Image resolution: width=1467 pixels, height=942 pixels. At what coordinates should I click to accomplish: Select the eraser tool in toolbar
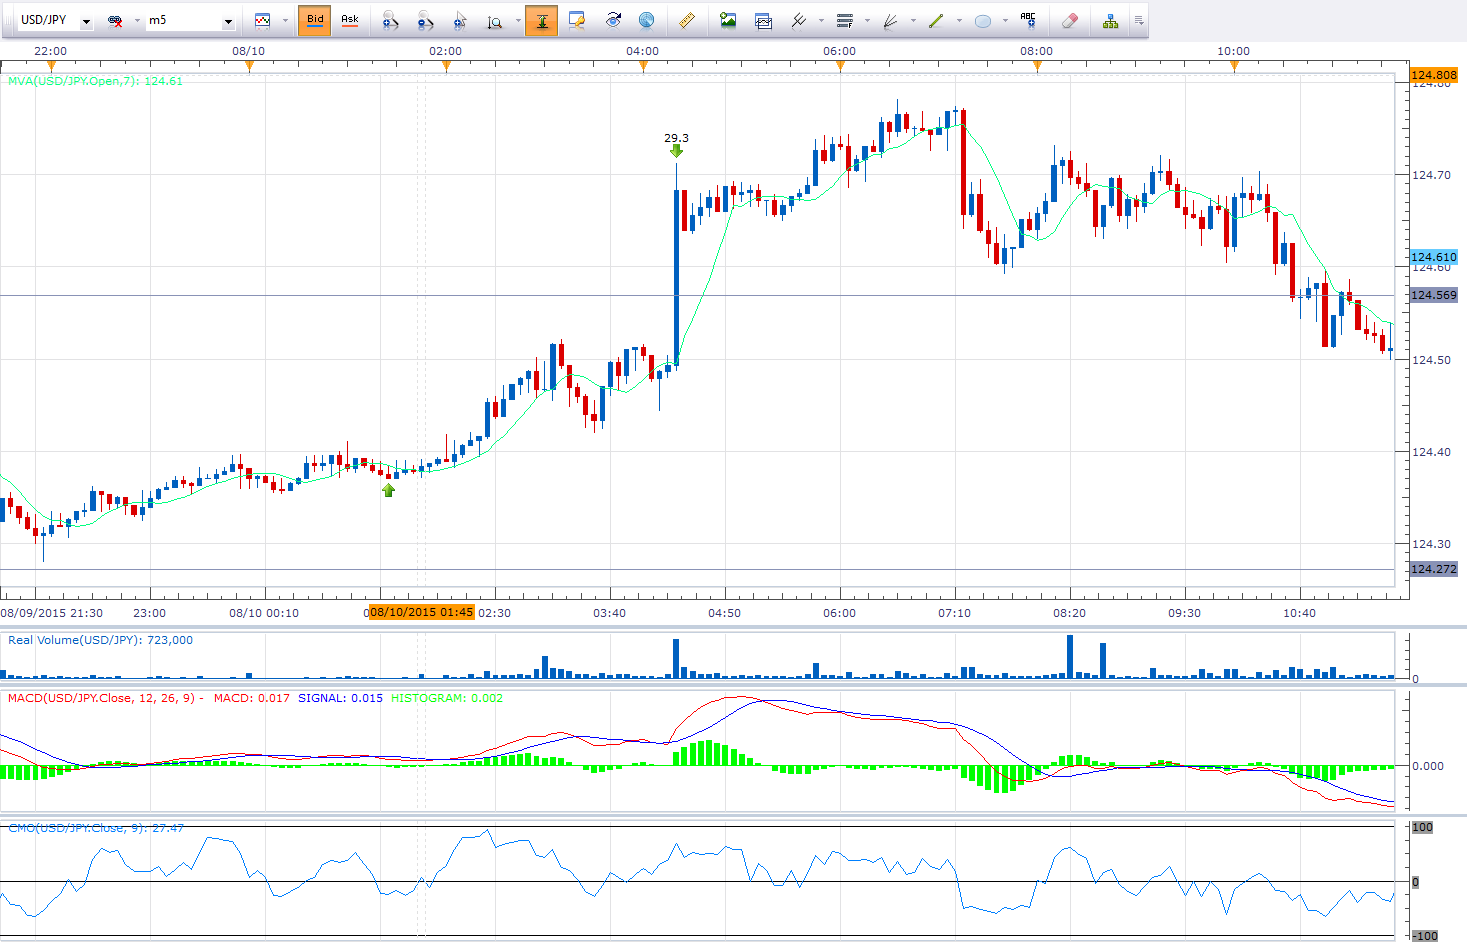(1069, 20)
